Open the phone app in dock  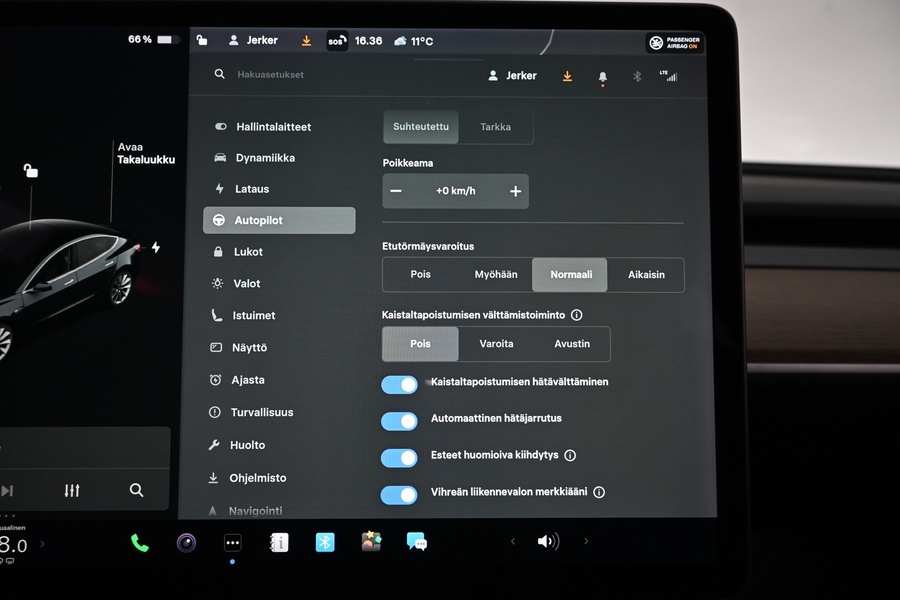click(x=140, y=542)
